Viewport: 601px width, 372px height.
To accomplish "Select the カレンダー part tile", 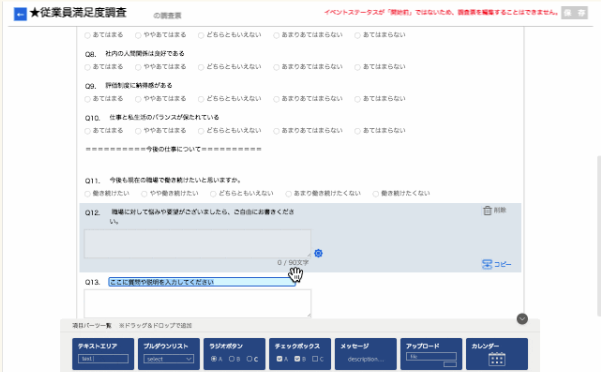I will (497, 354).
